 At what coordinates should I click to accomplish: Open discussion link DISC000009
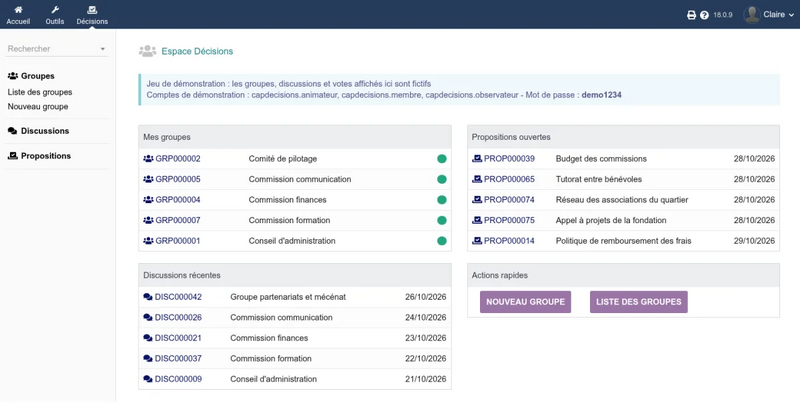coord(179,379)
